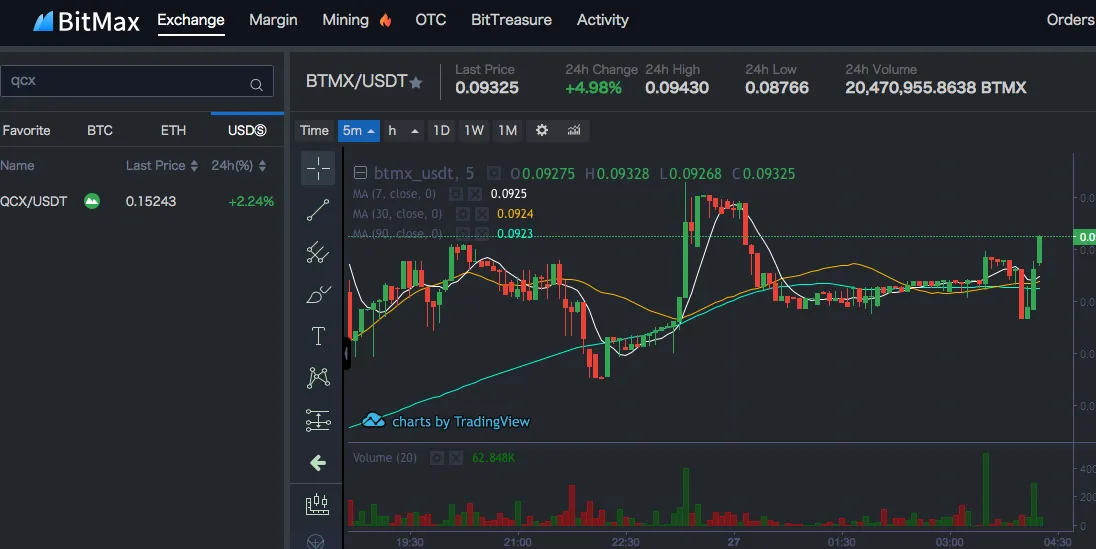1096x549 pixels.
Task: Open settings for MA (7, close, 0)
Action: (x=456, y=194)
